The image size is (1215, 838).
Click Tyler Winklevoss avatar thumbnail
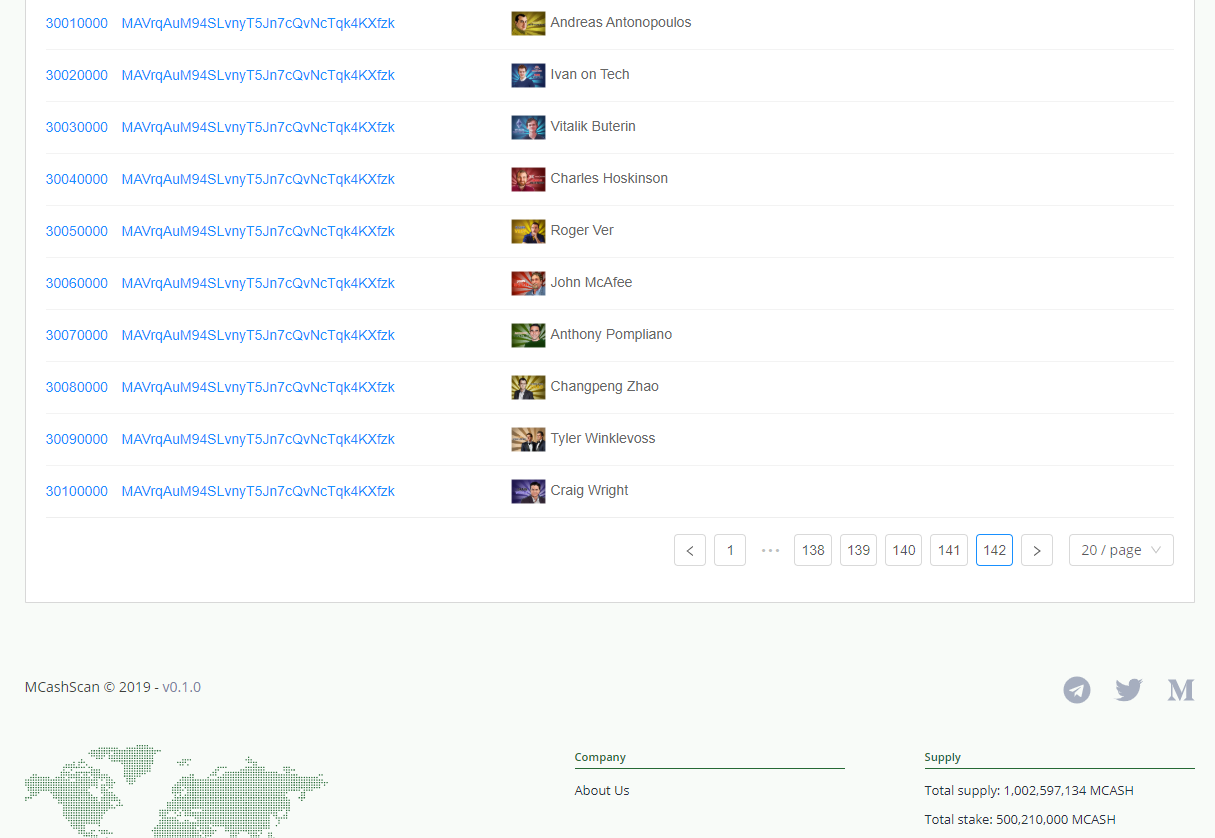pyautogui.click(x=528, y=439)
